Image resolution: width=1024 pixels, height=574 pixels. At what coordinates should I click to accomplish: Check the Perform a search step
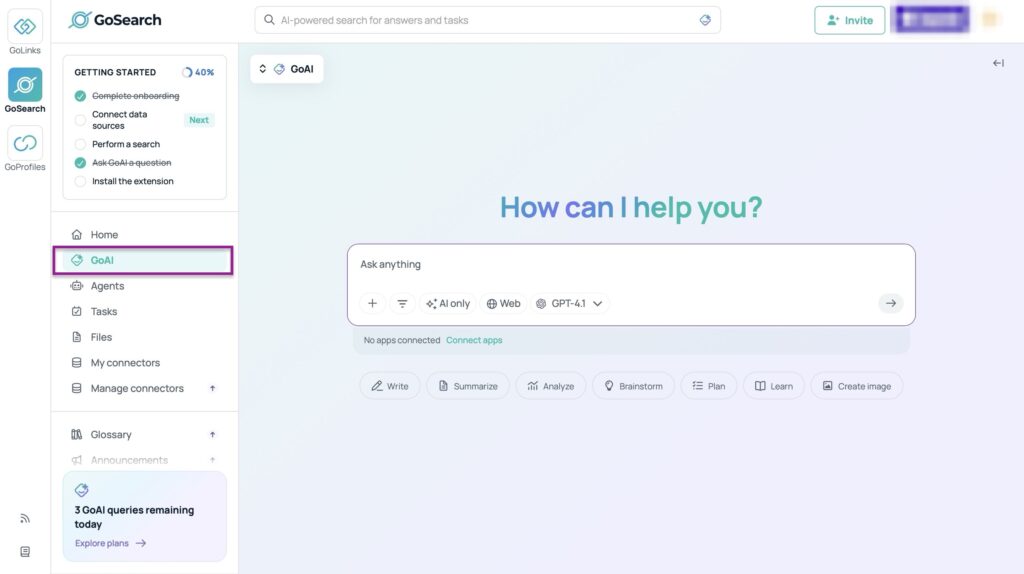coord(80,144)
